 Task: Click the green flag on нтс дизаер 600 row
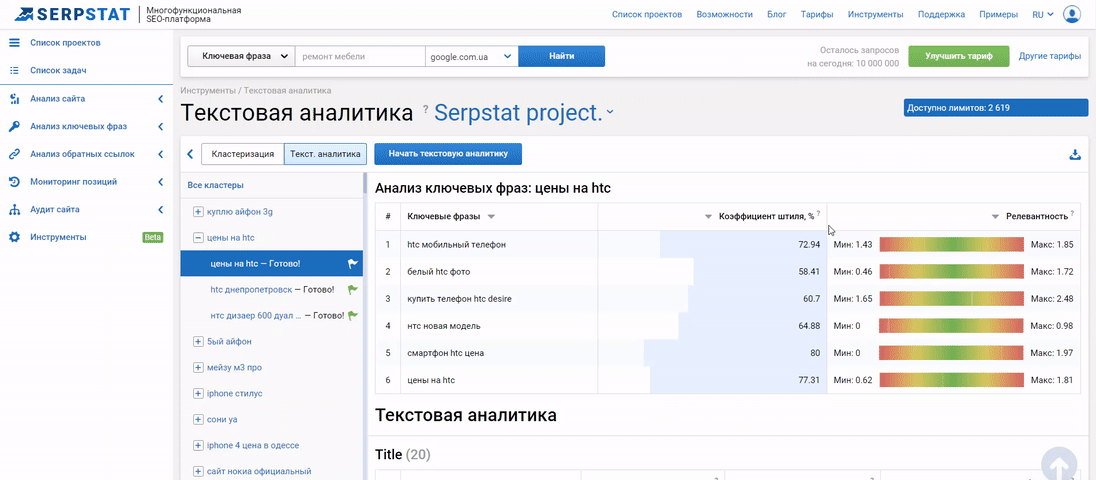pos(353,315)
